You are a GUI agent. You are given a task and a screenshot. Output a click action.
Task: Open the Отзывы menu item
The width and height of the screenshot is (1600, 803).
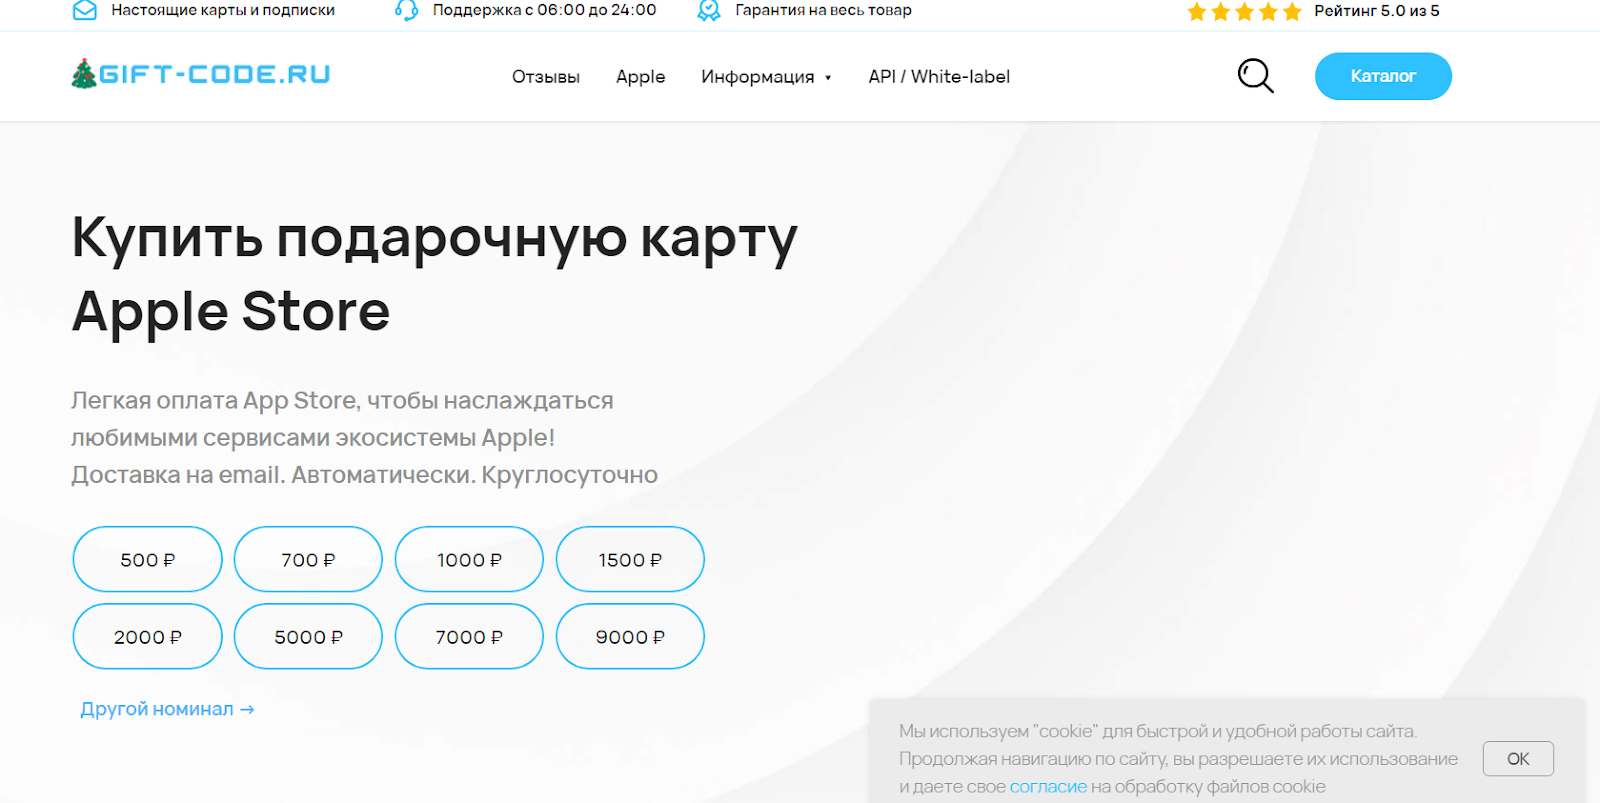coord(545,77)
